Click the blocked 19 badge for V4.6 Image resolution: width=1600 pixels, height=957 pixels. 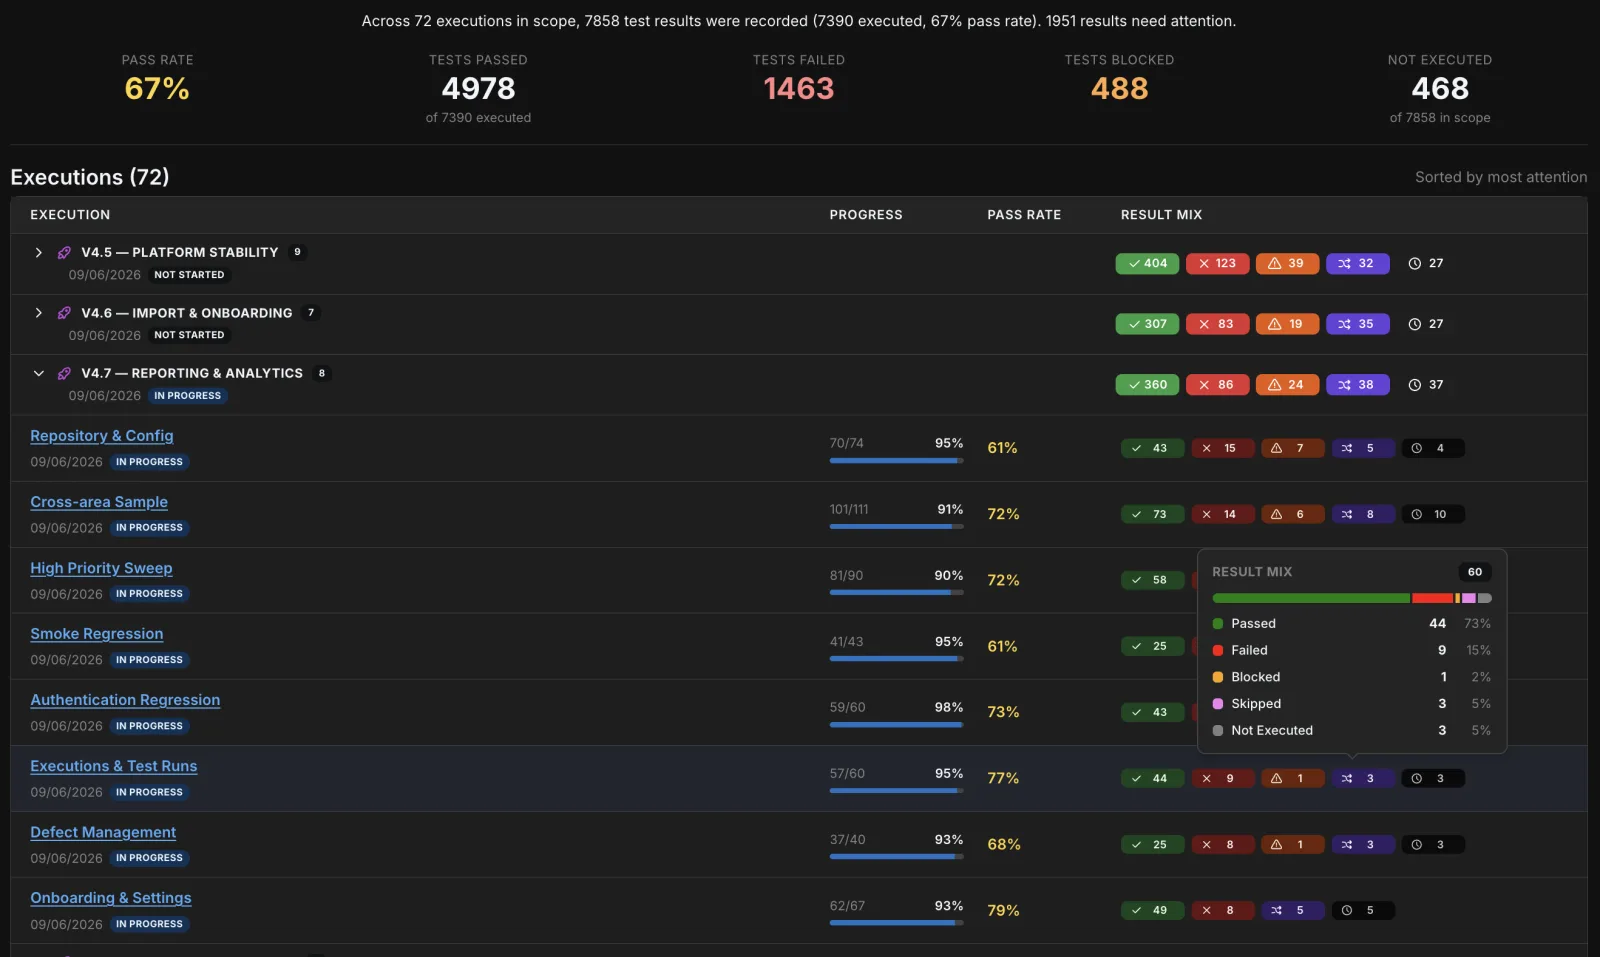pyautogui.click(x=1287, y=324)
